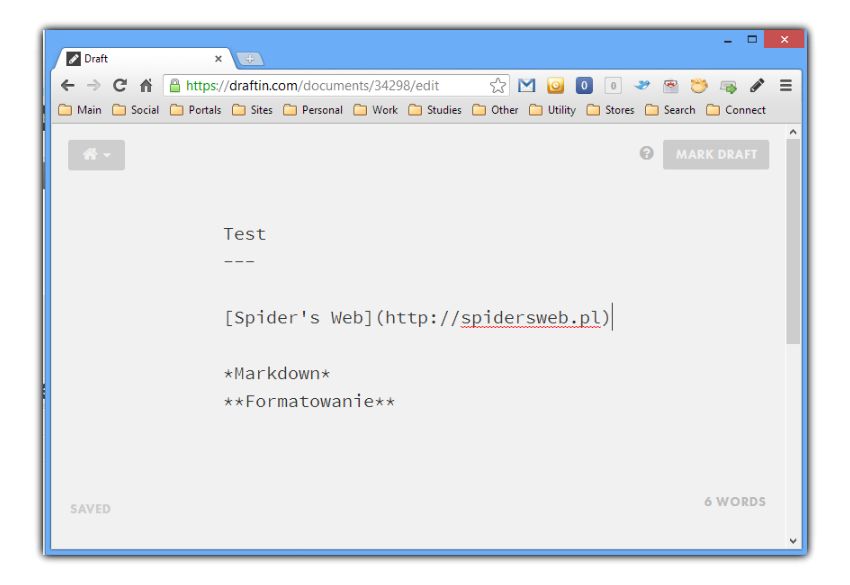
Task: Open the Portals bookmarks folder
Action: point(196,110)
